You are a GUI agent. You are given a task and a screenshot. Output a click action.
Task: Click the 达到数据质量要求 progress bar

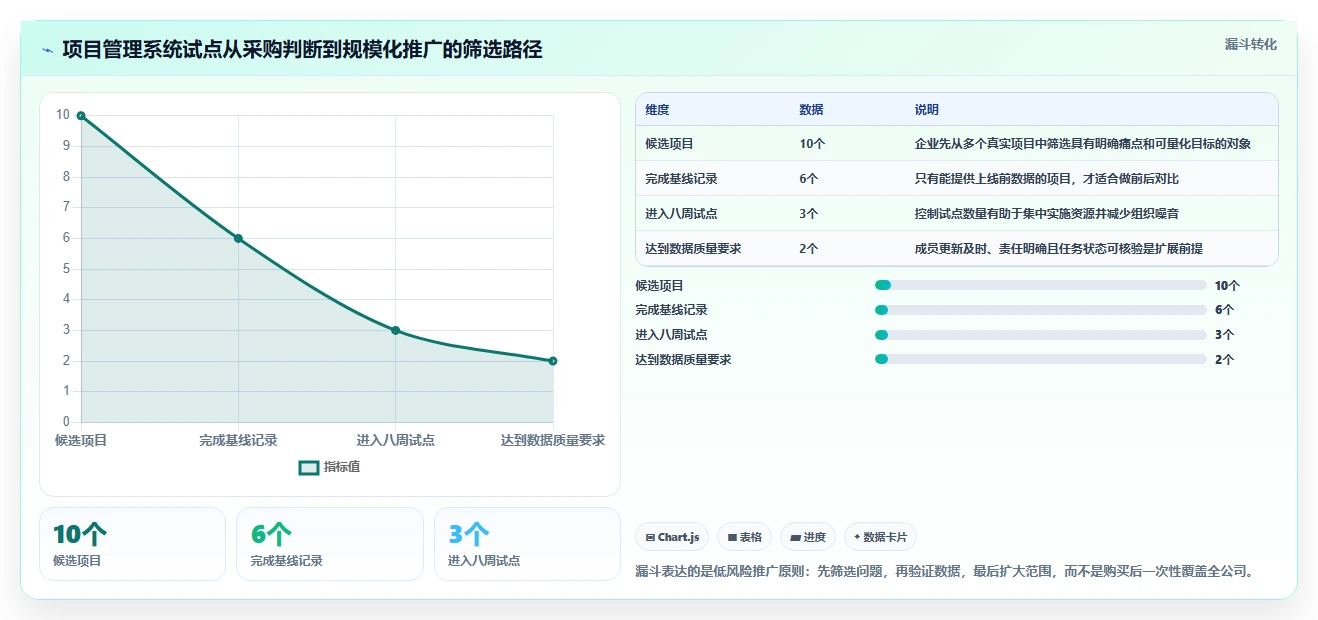point(1040,359)
